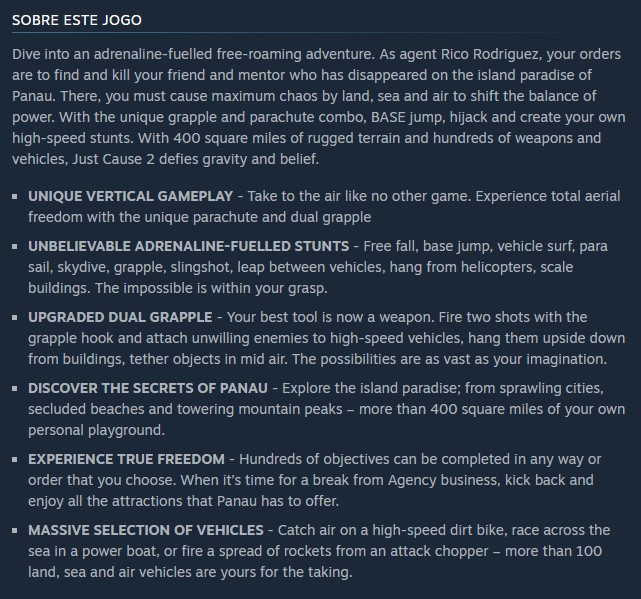Click the bullet marker before UNBELIEVABLE ADRENALINE-FUELLED STUNTS
This screenshot has height=599, width=641.
pos(16,246)
